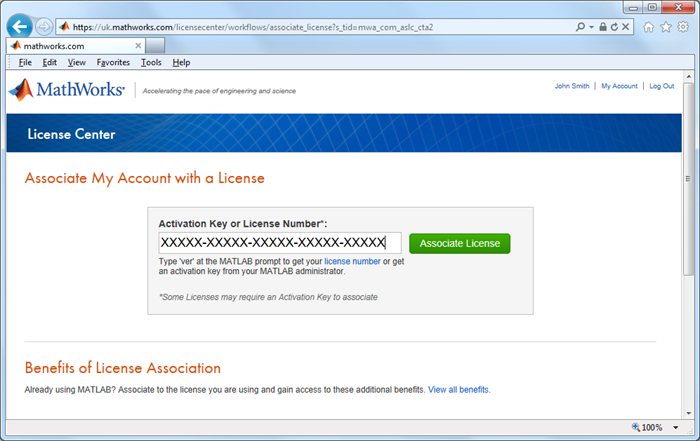
Task: Open the Favorites menu
Action: click(113, 63)
